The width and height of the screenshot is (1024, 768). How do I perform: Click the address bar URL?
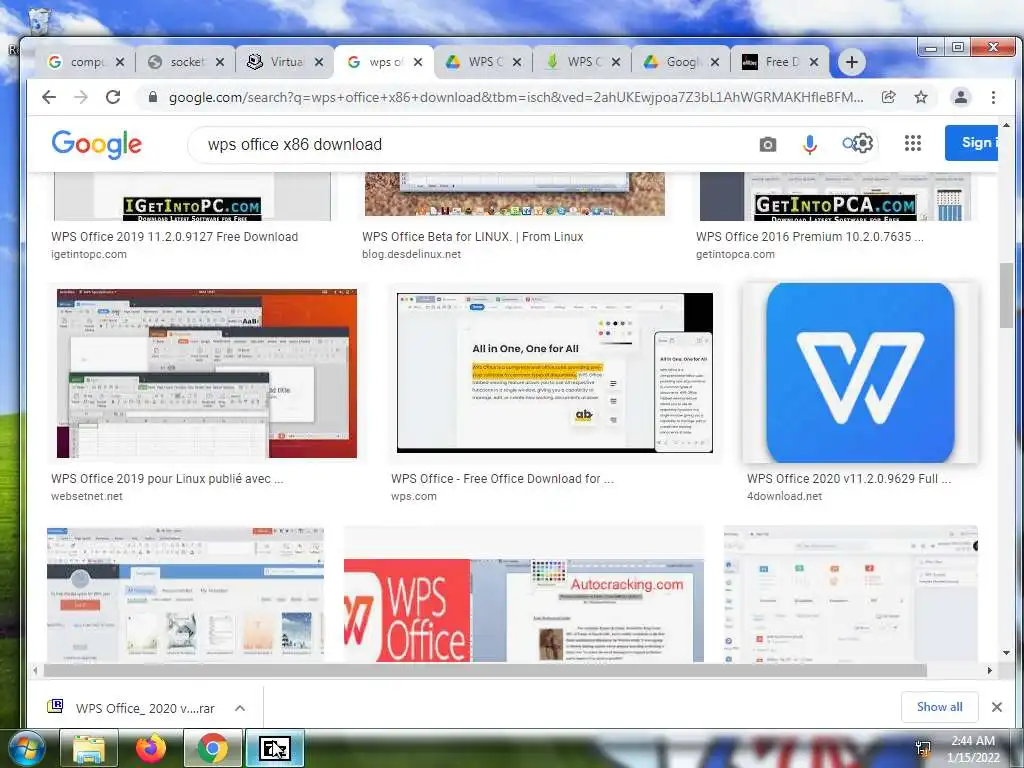[x=516, y=97]
